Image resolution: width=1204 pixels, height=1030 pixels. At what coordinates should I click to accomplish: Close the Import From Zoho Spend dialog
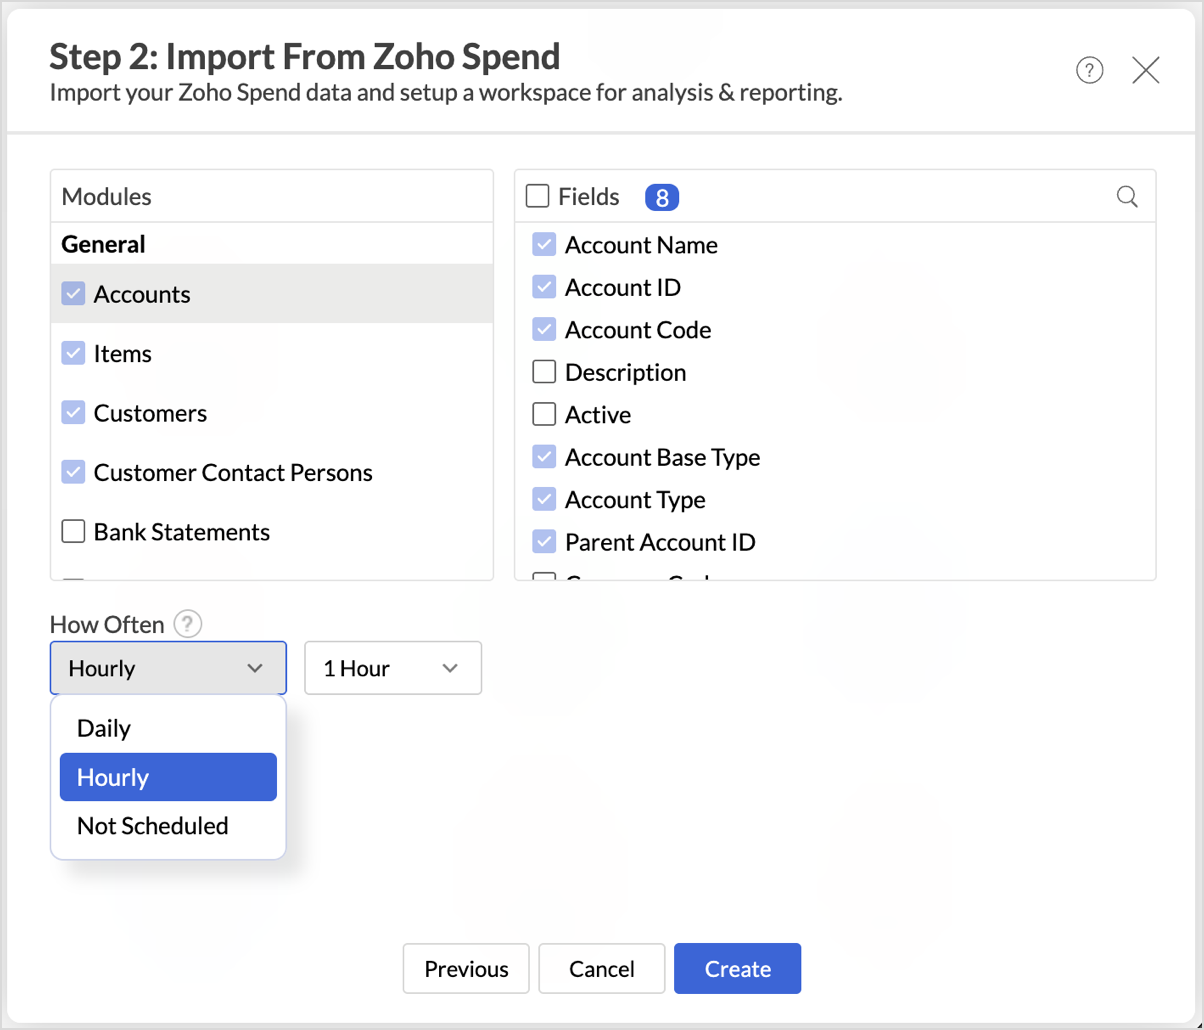click(x=1145, y=70)
